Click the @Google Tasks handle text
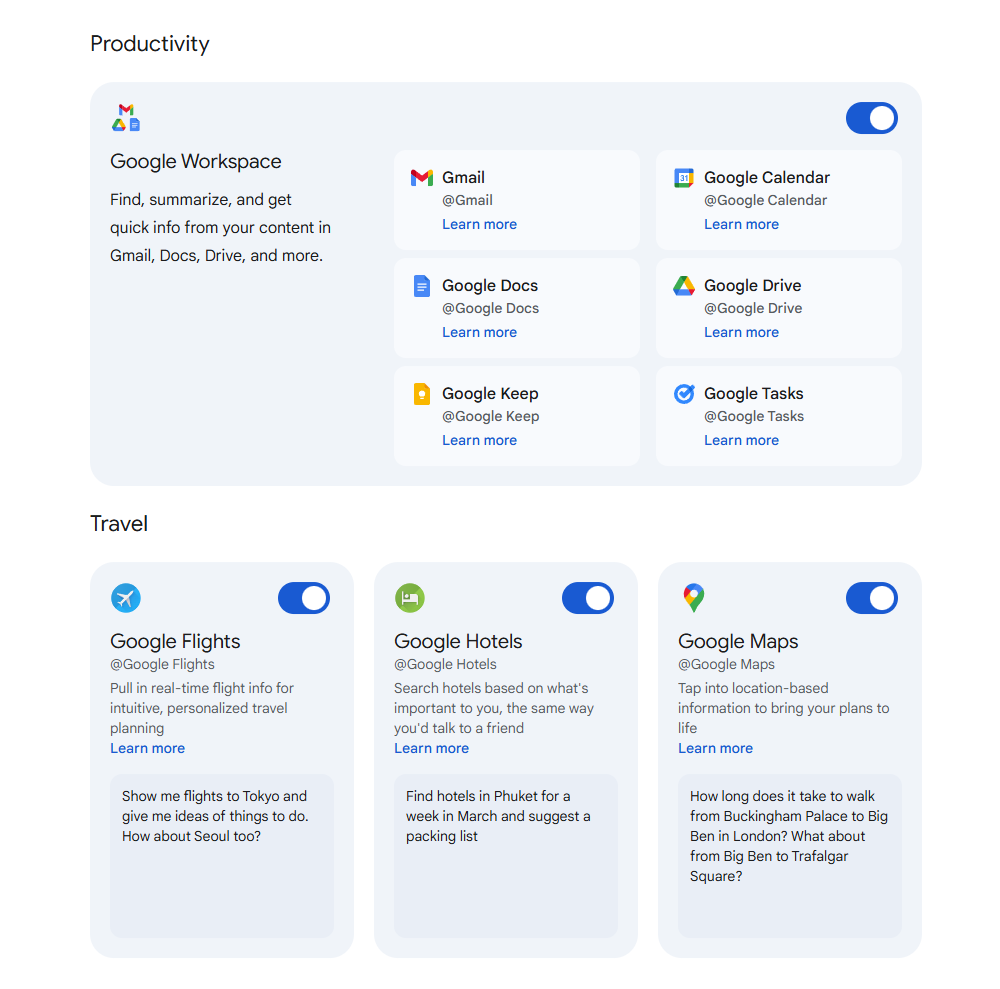 click(754, 417)
